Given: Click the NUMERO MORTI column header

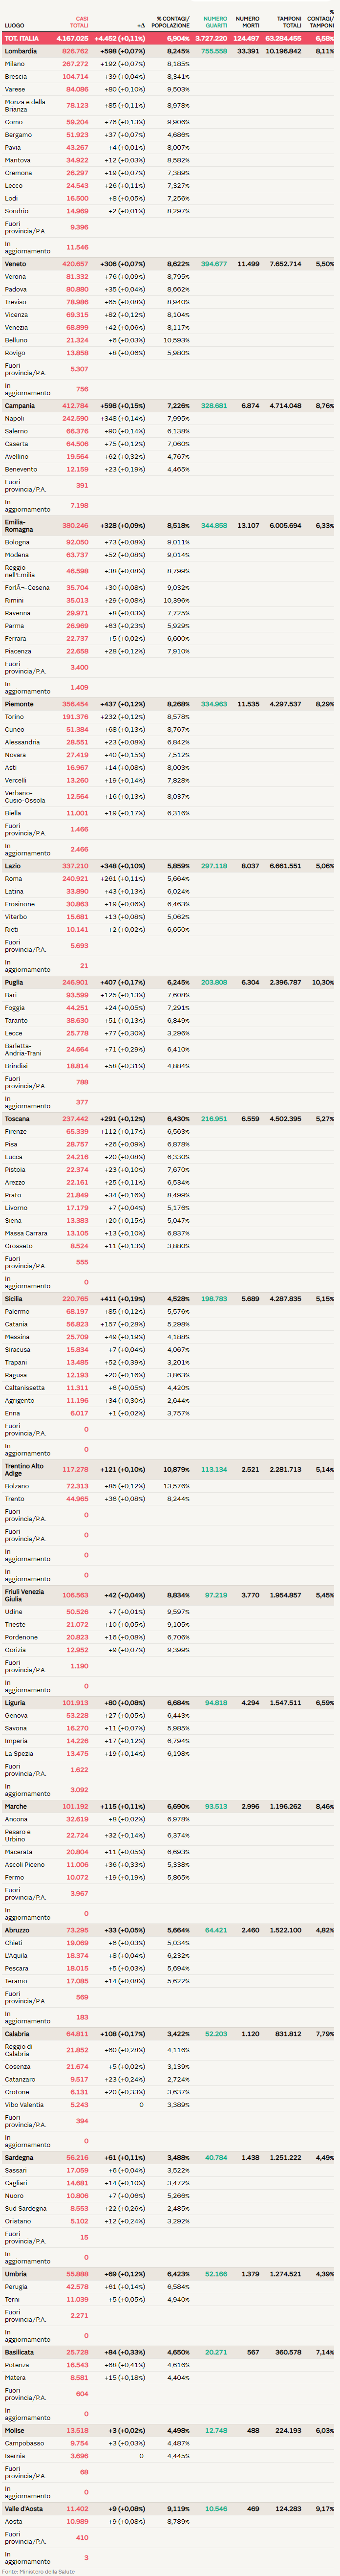Looking at the screenshot, I should pos(247,22).
